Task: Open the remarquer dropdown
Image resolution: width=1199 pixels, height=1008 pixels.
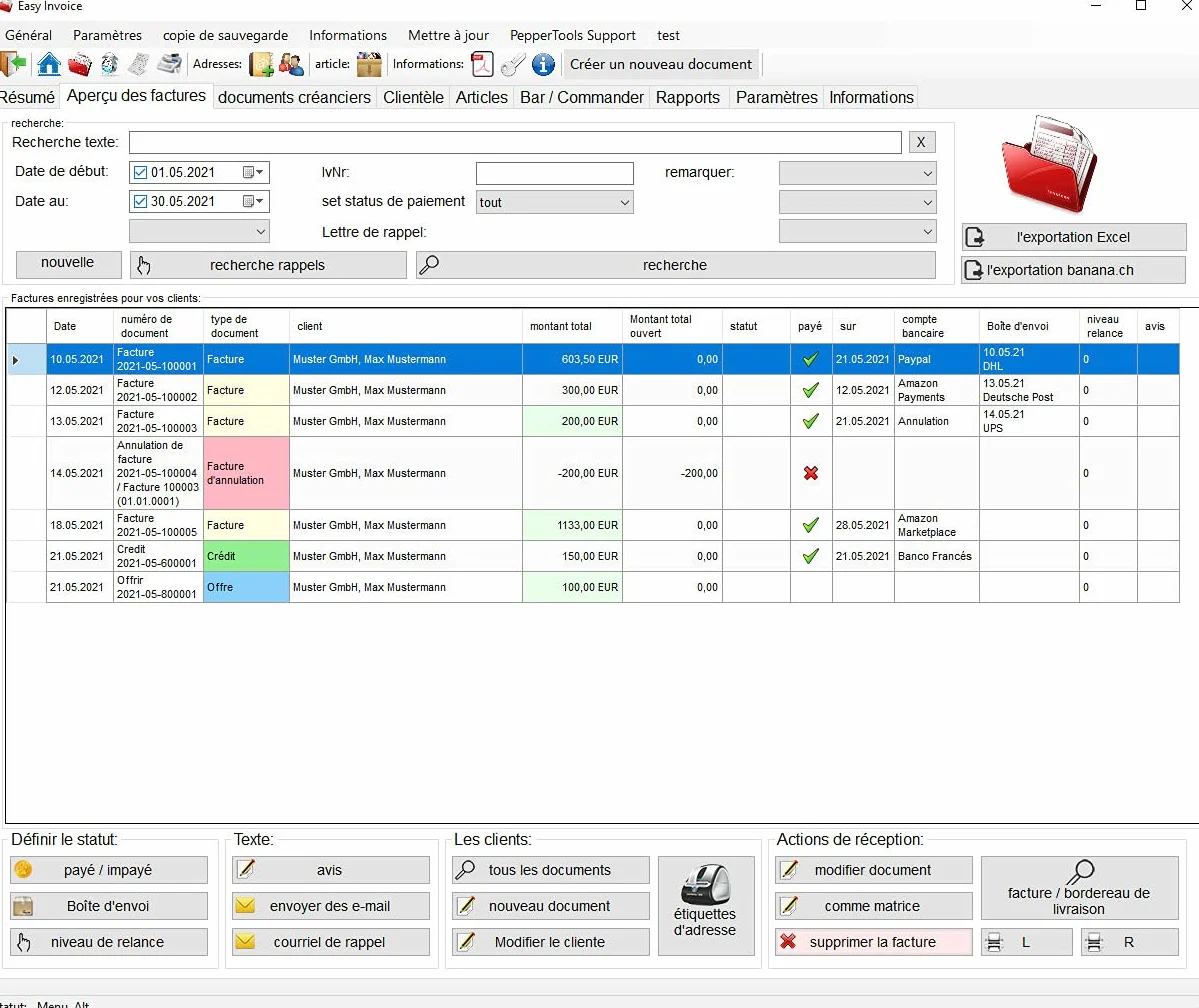Action: point(857,173)
